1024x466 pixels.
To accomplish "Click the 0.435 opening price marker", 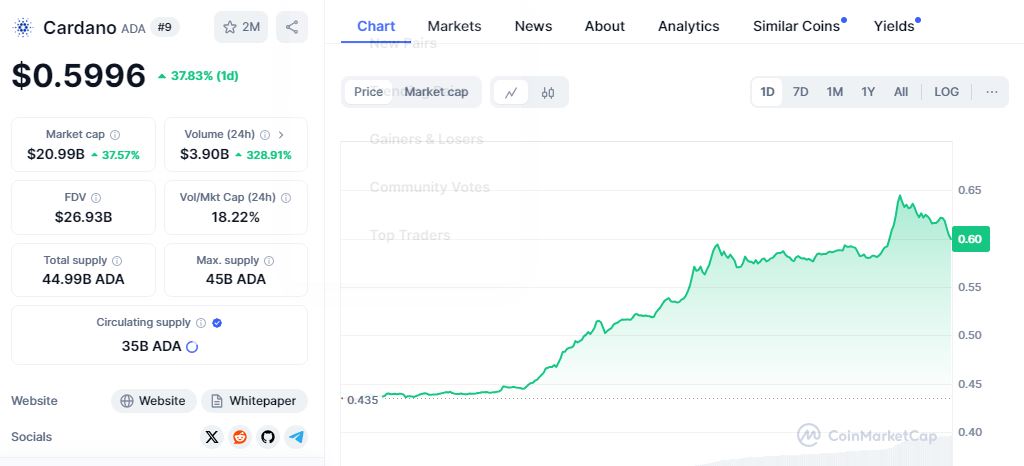I will tap(362, 400).
